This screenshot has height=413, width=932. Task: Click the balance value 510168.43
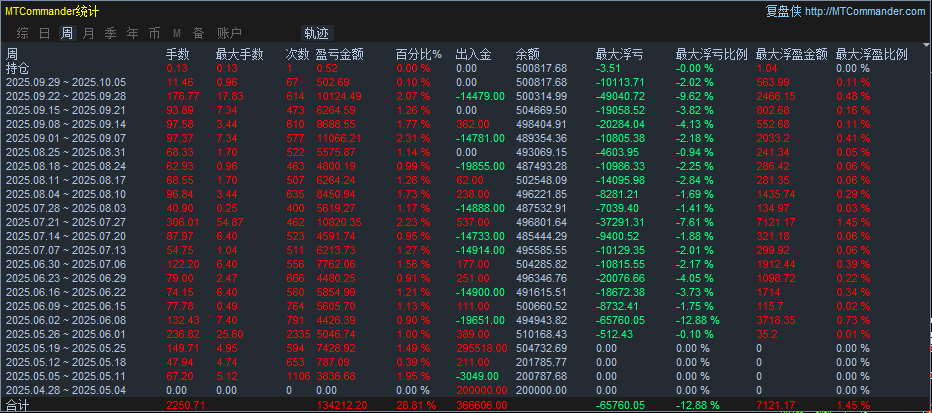coord(541,334)
